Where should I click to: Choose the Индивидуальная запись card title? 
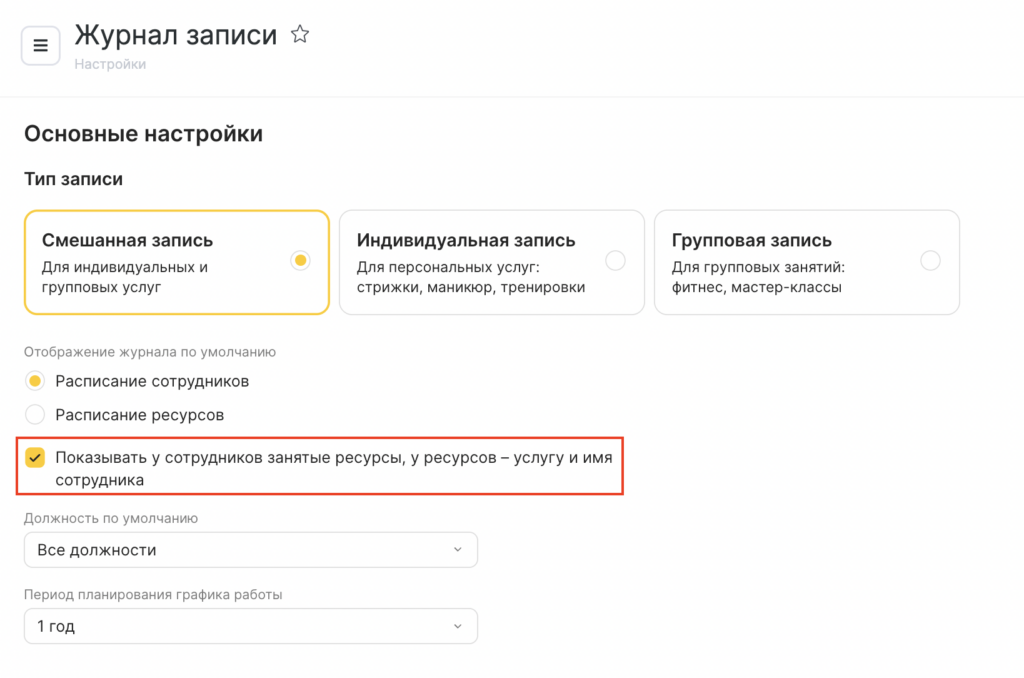coord(466,240)
